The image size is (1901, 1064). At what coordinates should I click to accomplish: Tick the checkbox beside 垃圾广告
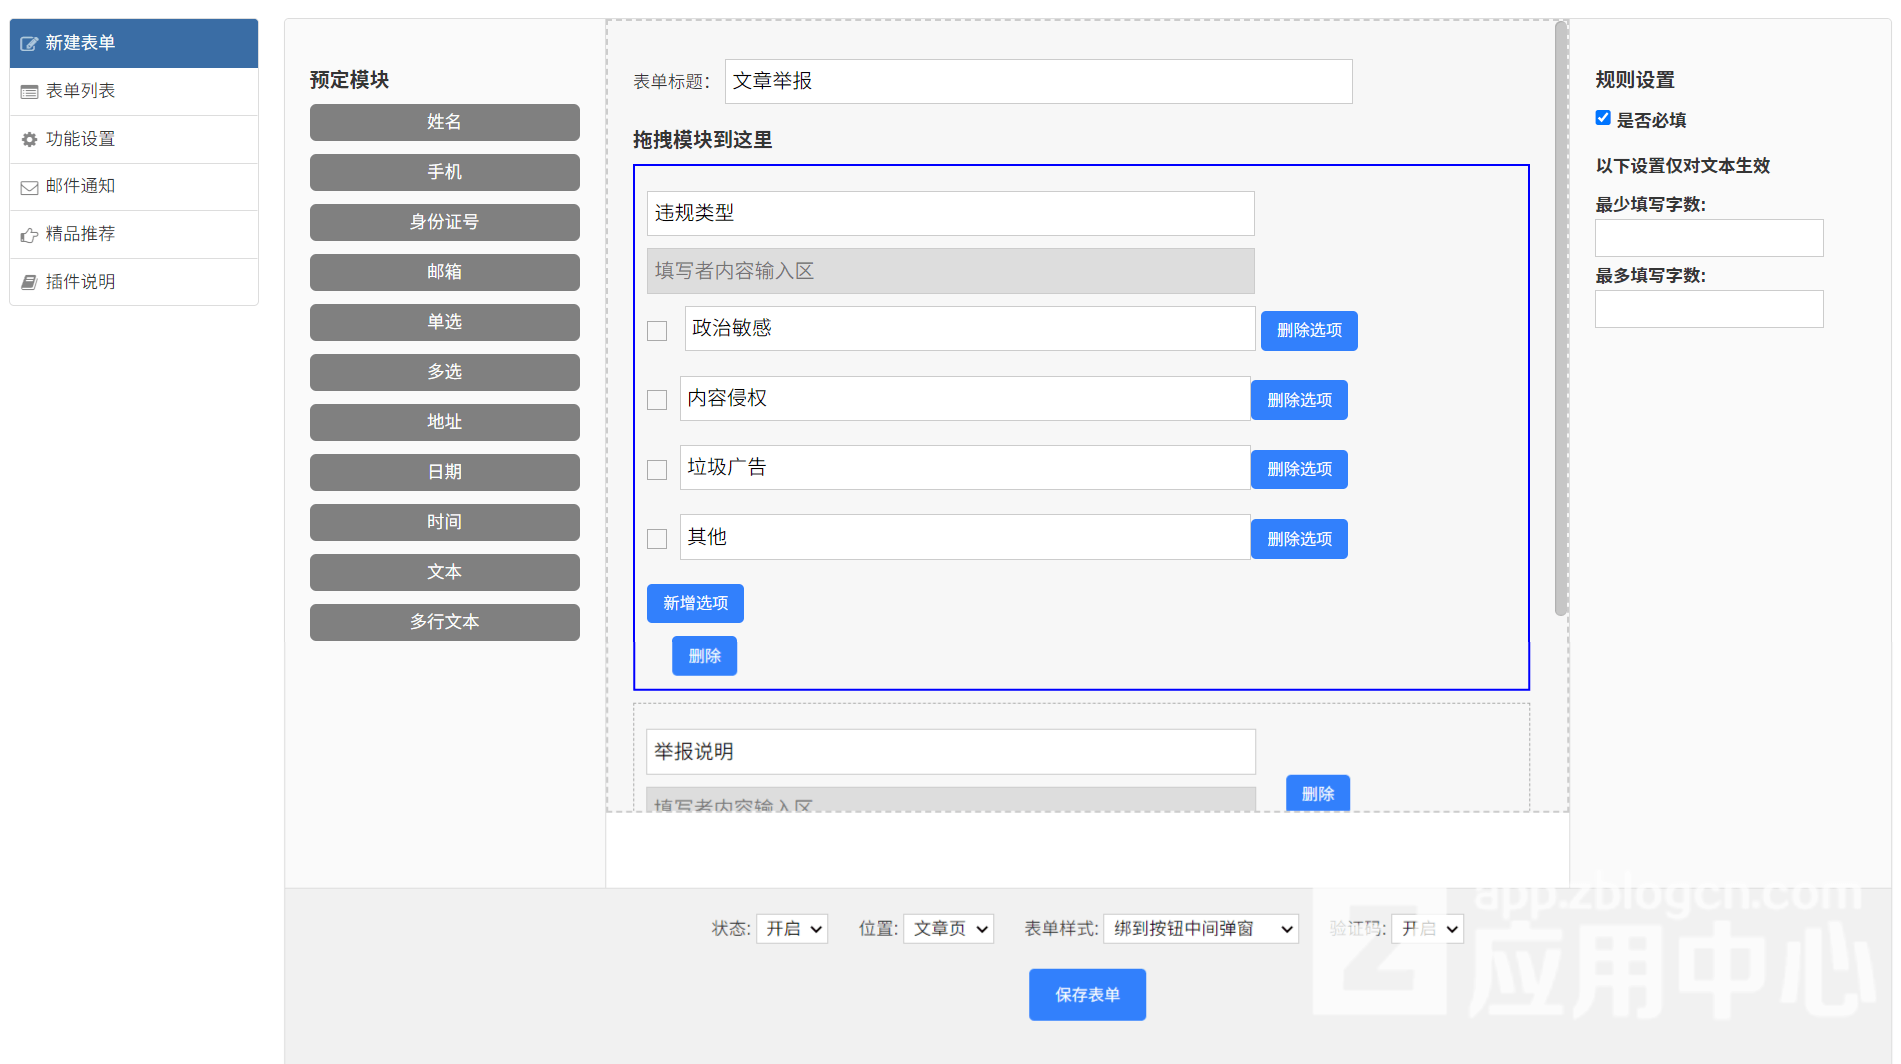pyautogui.click(x=657, y=470)
